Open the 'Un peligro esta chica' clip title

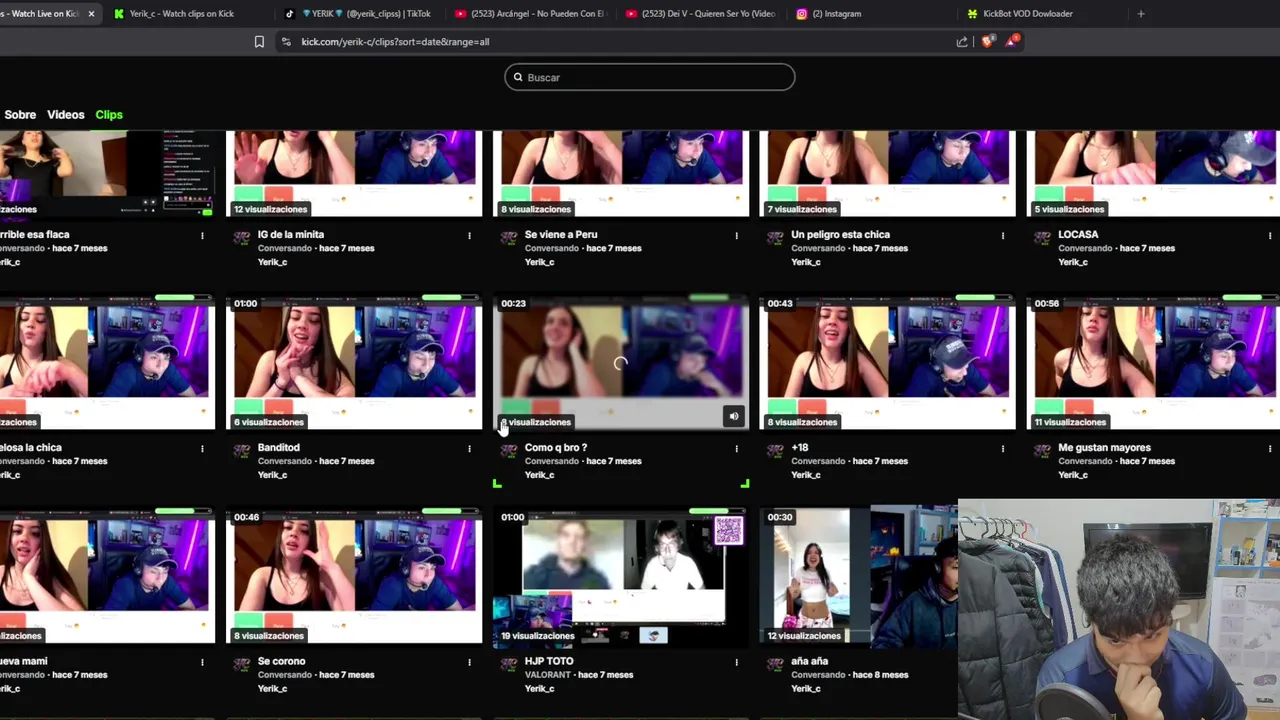click(840, 235)
